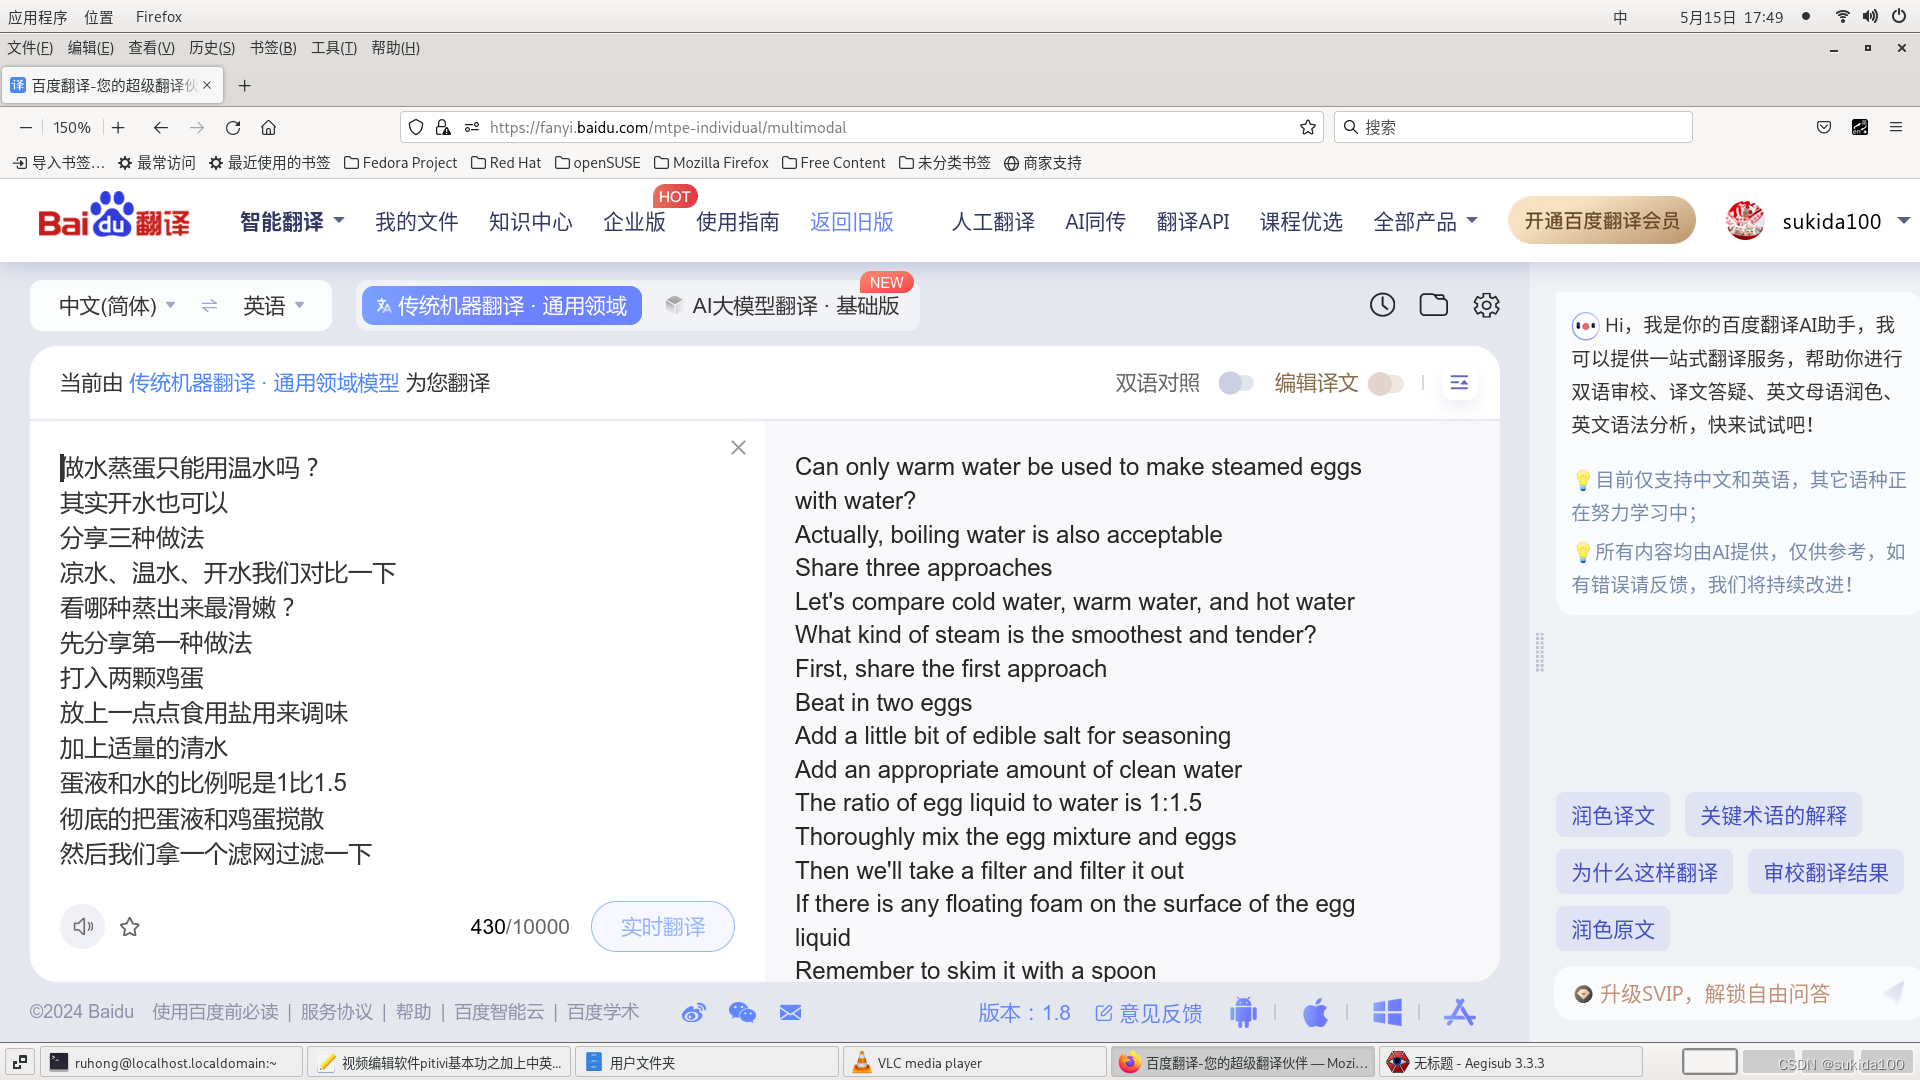Click 实时翻译 real-time translate button
This screenshot has height=1080, width=1920.
(662, 927)
